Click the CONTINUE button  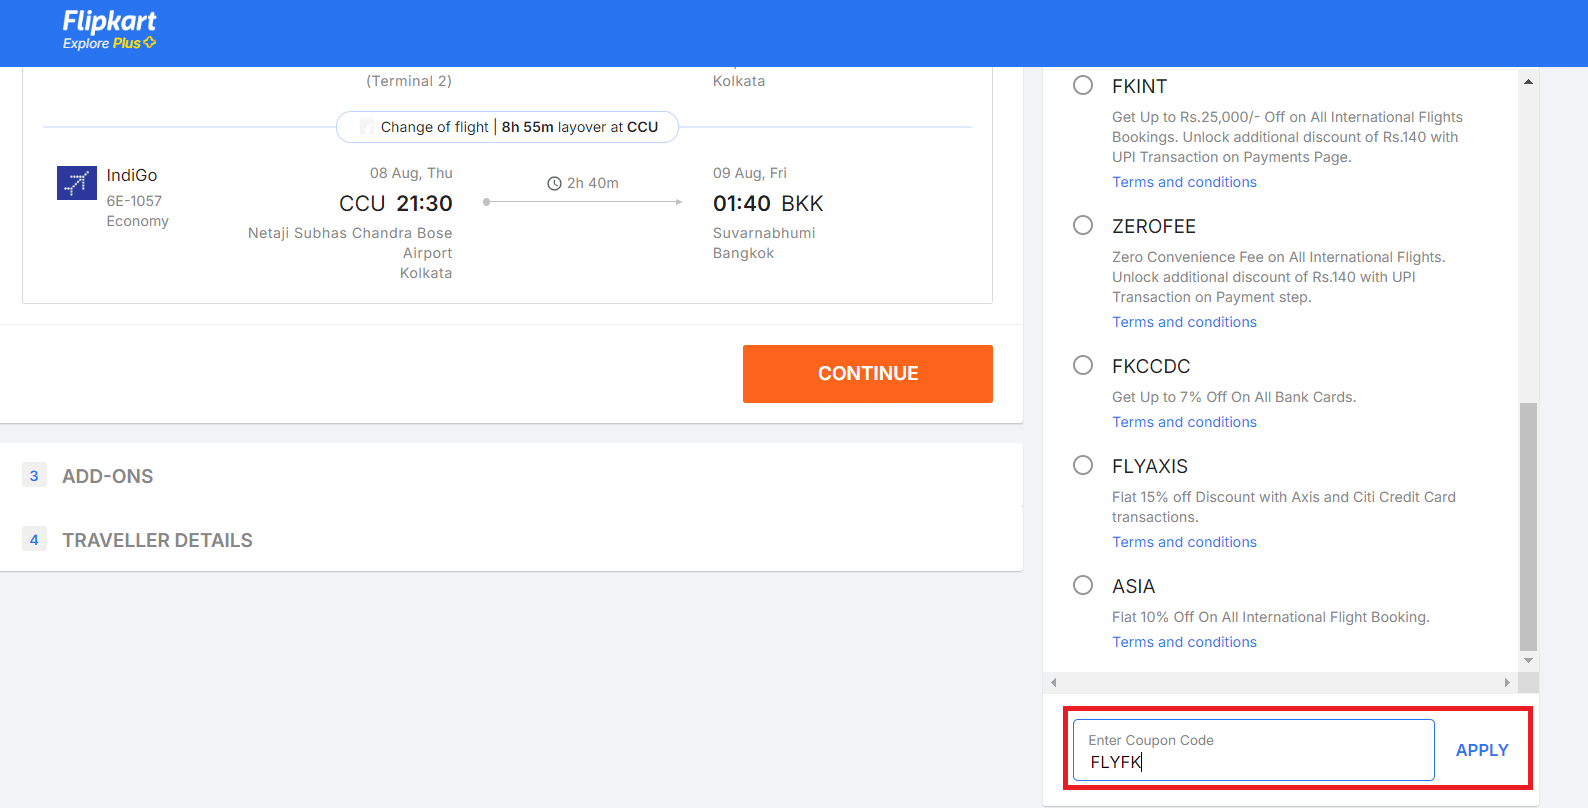point(867,373)
